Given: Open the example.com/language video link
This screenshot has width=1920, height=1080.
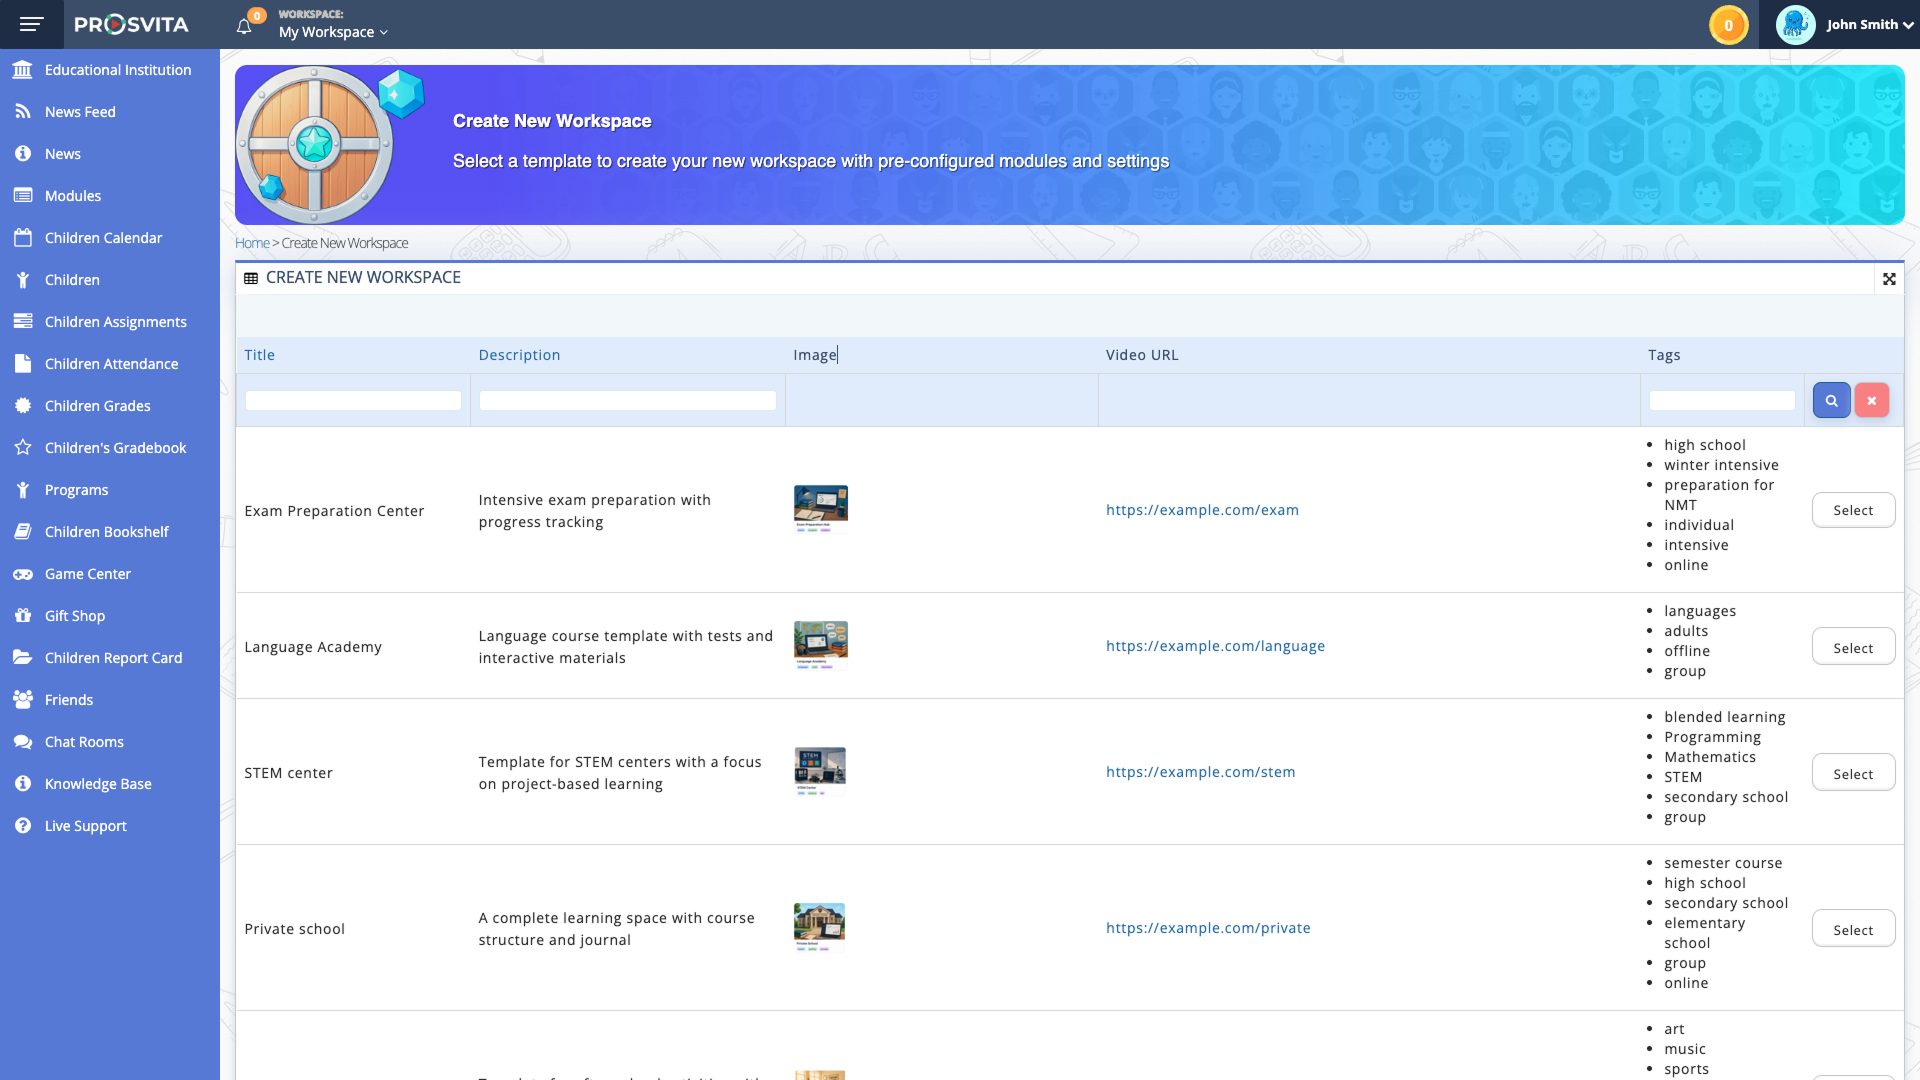Looking at the screenshot, I should tap(1215, 646).
